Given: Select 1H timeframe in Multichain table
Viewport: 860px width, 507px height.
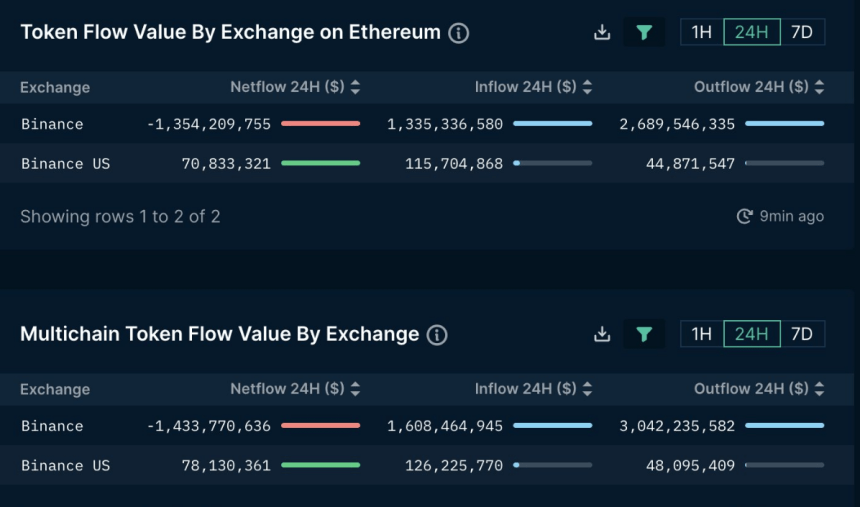Looking at the screenshot, I should click(701, 334).
